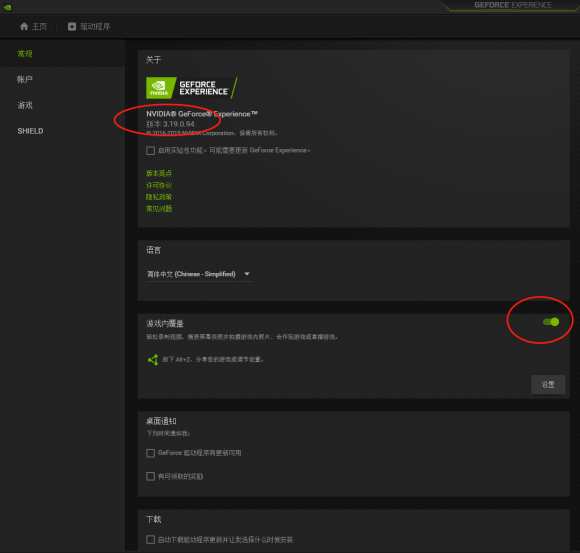Open the 主页 home tab
Image resolution: width=580 pixels, height=553 pixels.
(x=33, y=27)
